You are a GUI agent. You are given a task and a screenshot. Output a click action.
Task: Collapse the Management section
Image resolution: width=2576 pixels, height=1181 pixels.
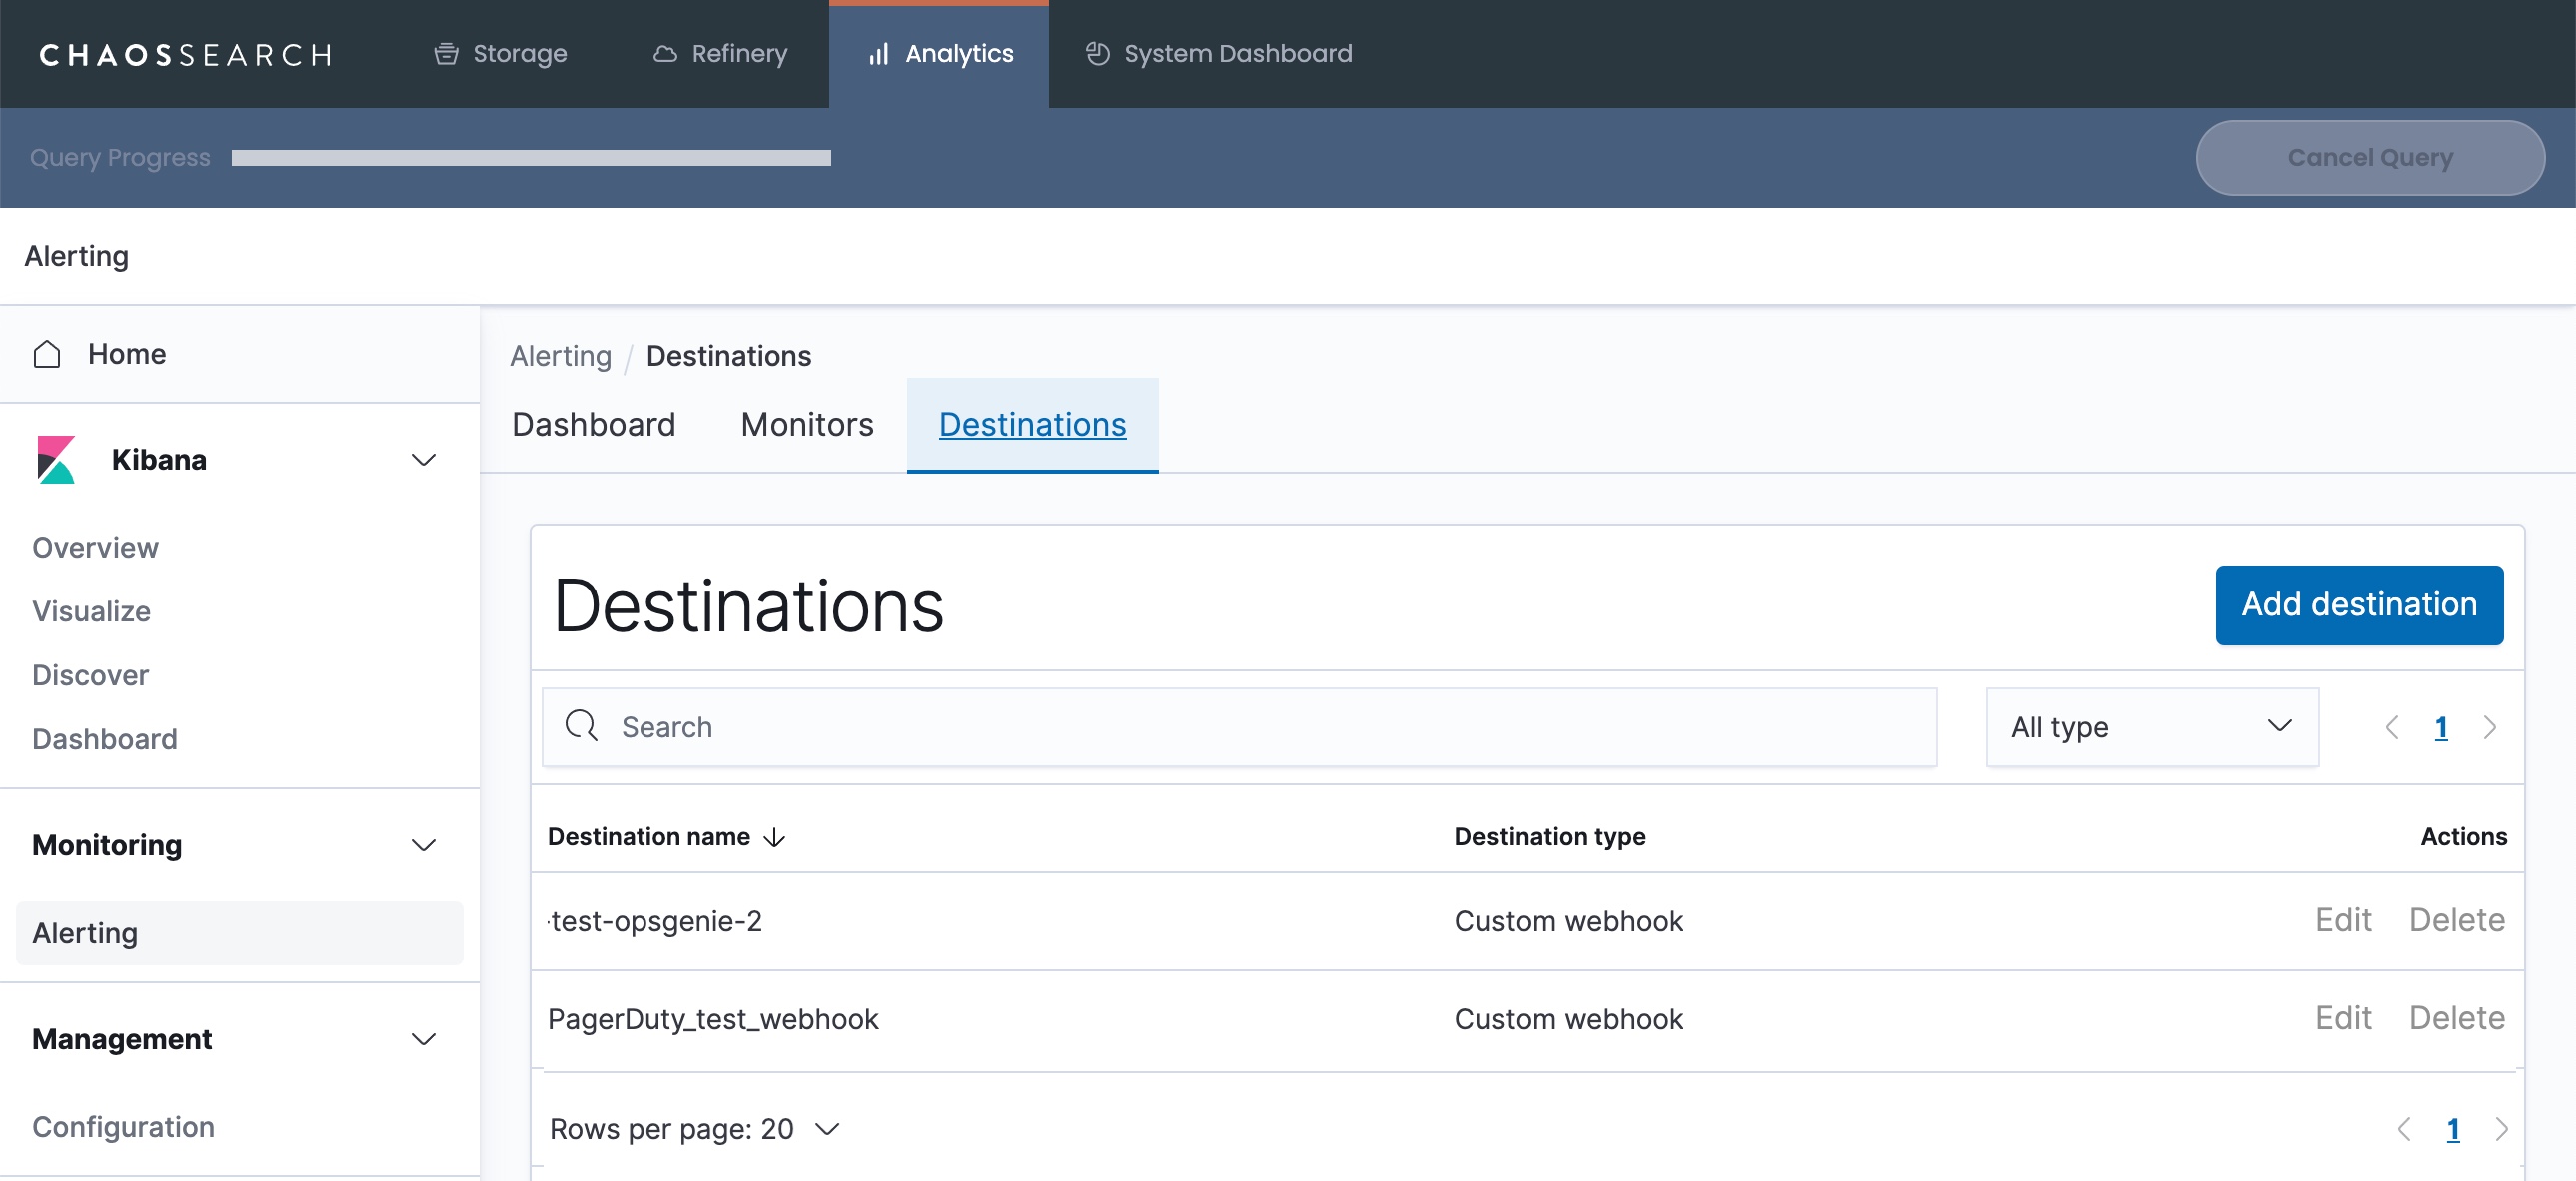point(423,1040)
